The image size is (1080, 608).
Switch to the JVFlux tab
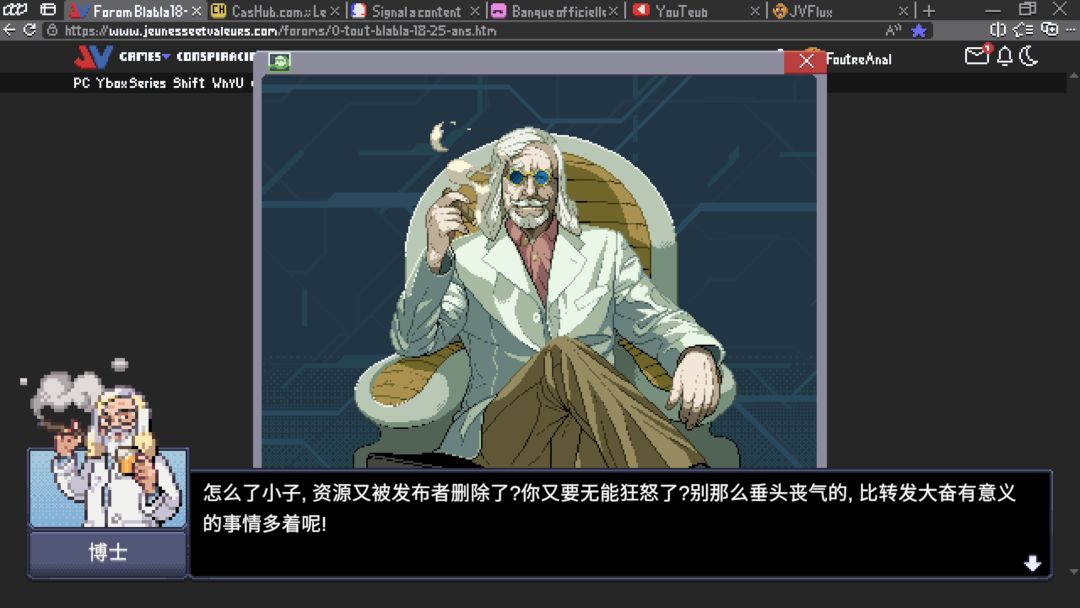(x=840, y=11)
